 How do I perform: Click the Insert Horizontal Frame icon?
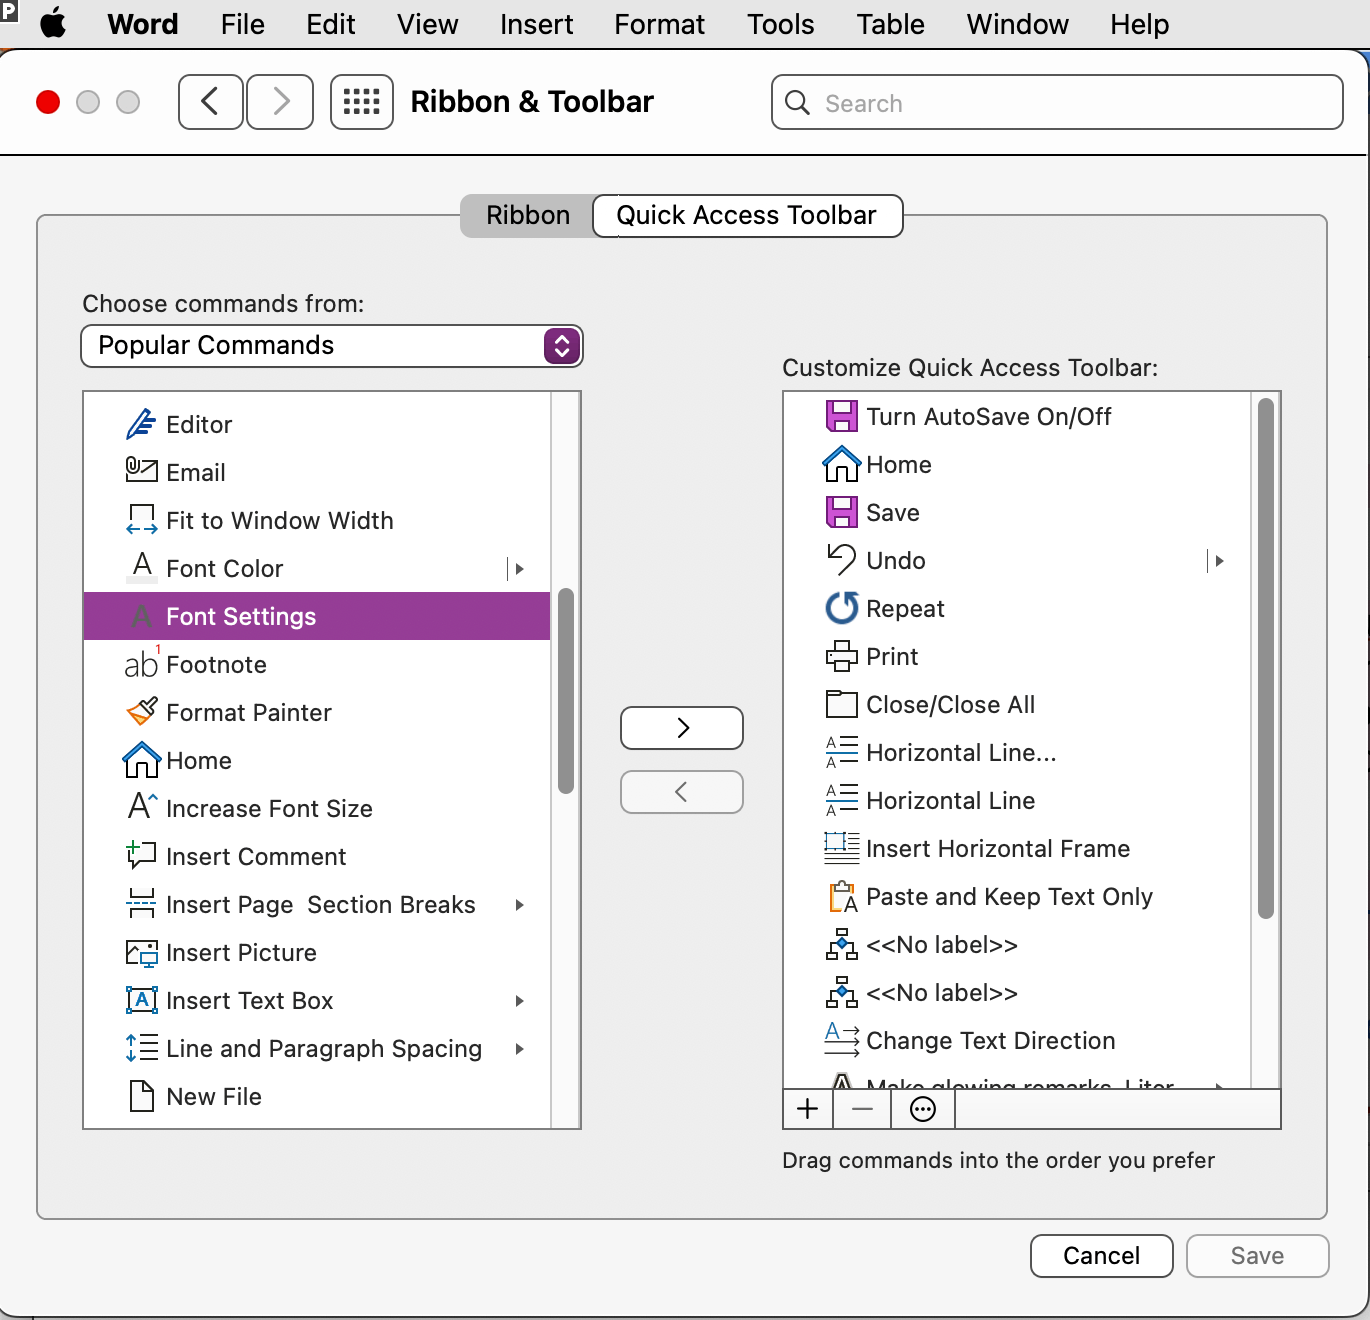[x=841, y=848]
